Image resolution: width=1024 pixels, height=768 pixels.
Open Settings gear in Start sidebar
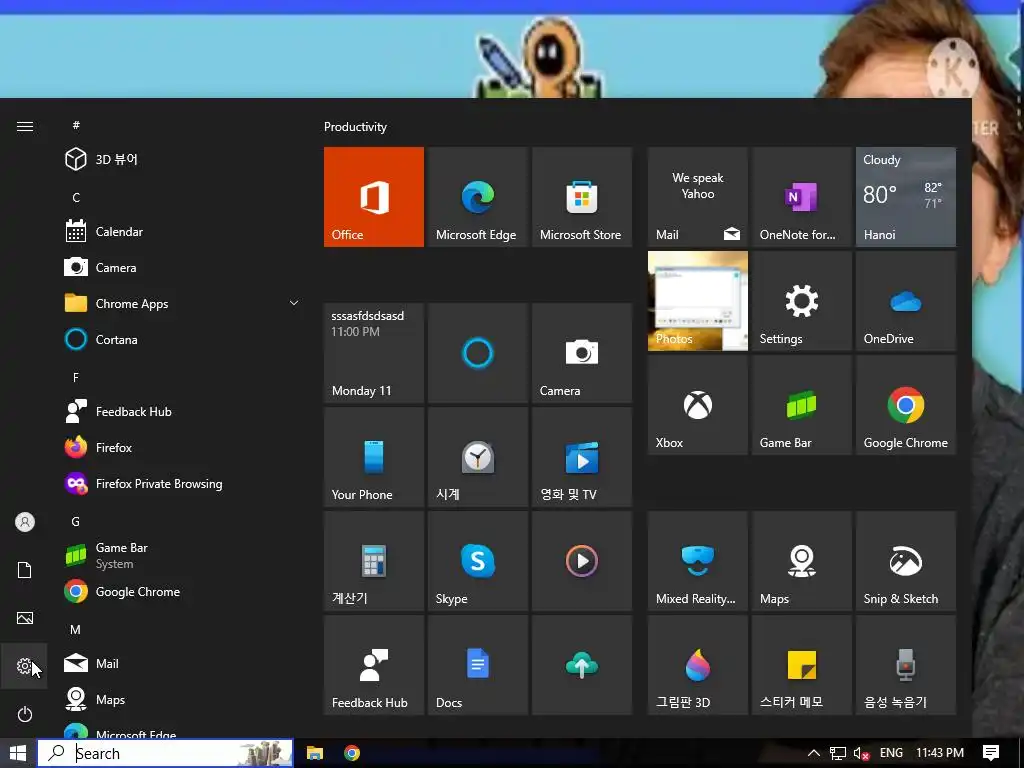(x=24, y=666)
